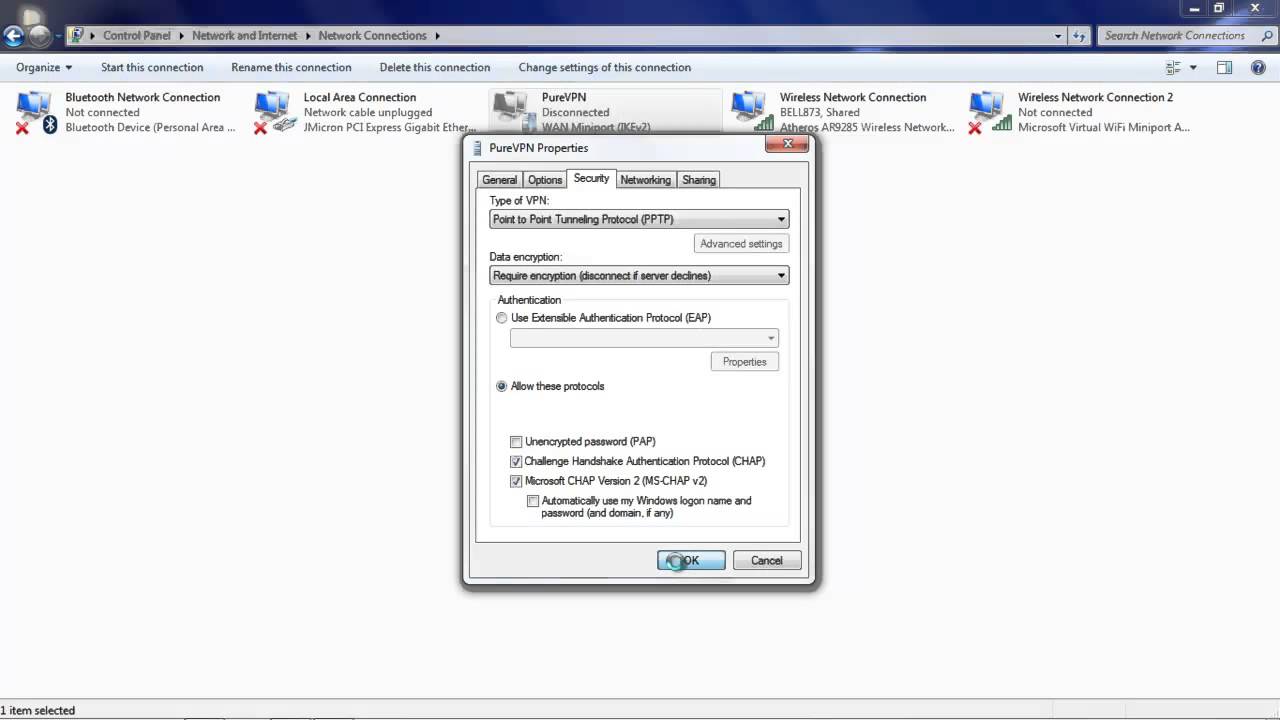The width and height of the screenshot is (1280, 720).
Task: Open the disabled EAP method dropdown
Action: coord(644,338)
